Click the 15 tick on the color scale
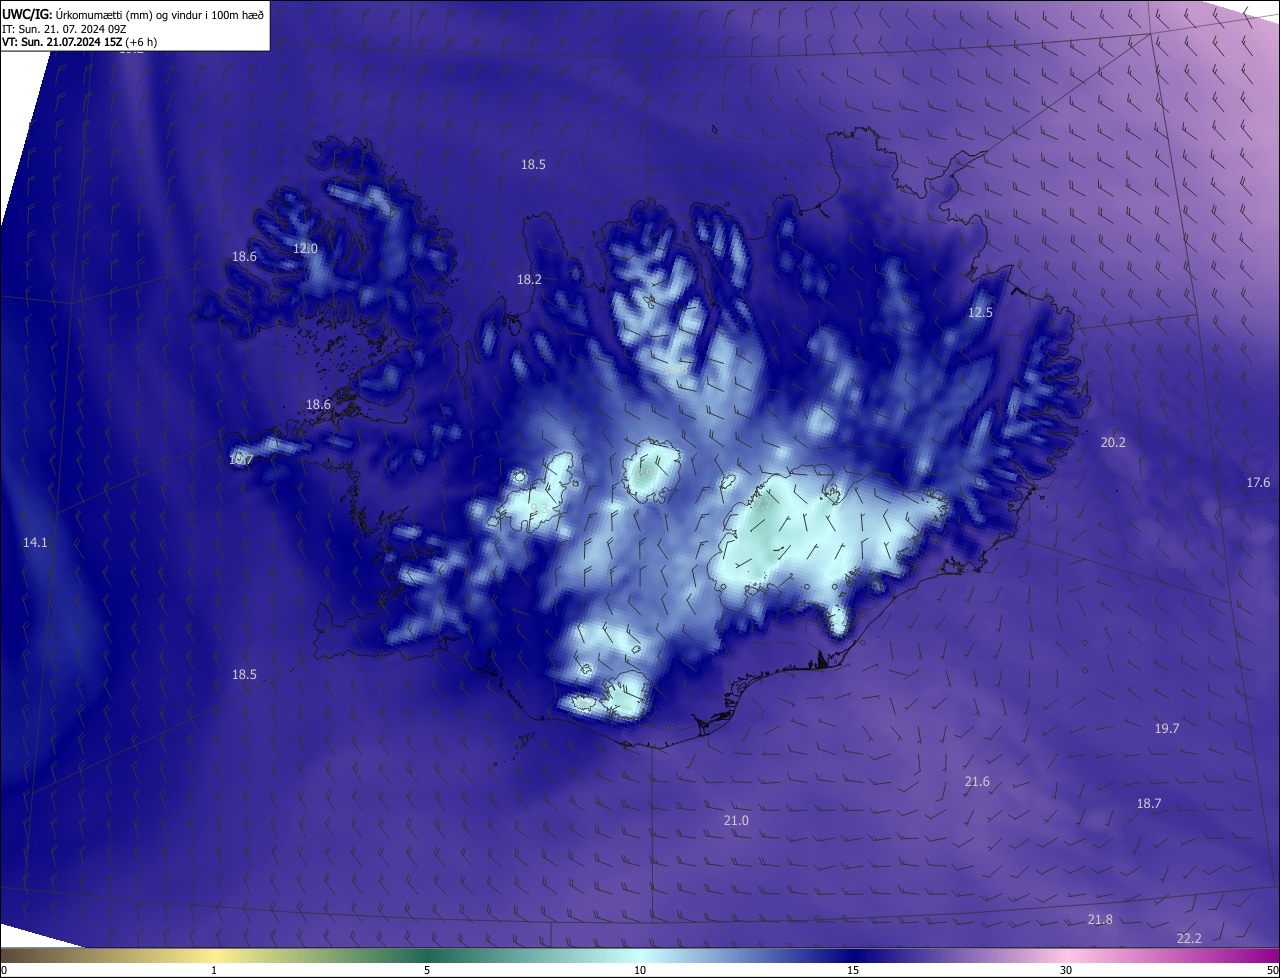Screen dimensions: 1280x978 (x=853, y=970)
